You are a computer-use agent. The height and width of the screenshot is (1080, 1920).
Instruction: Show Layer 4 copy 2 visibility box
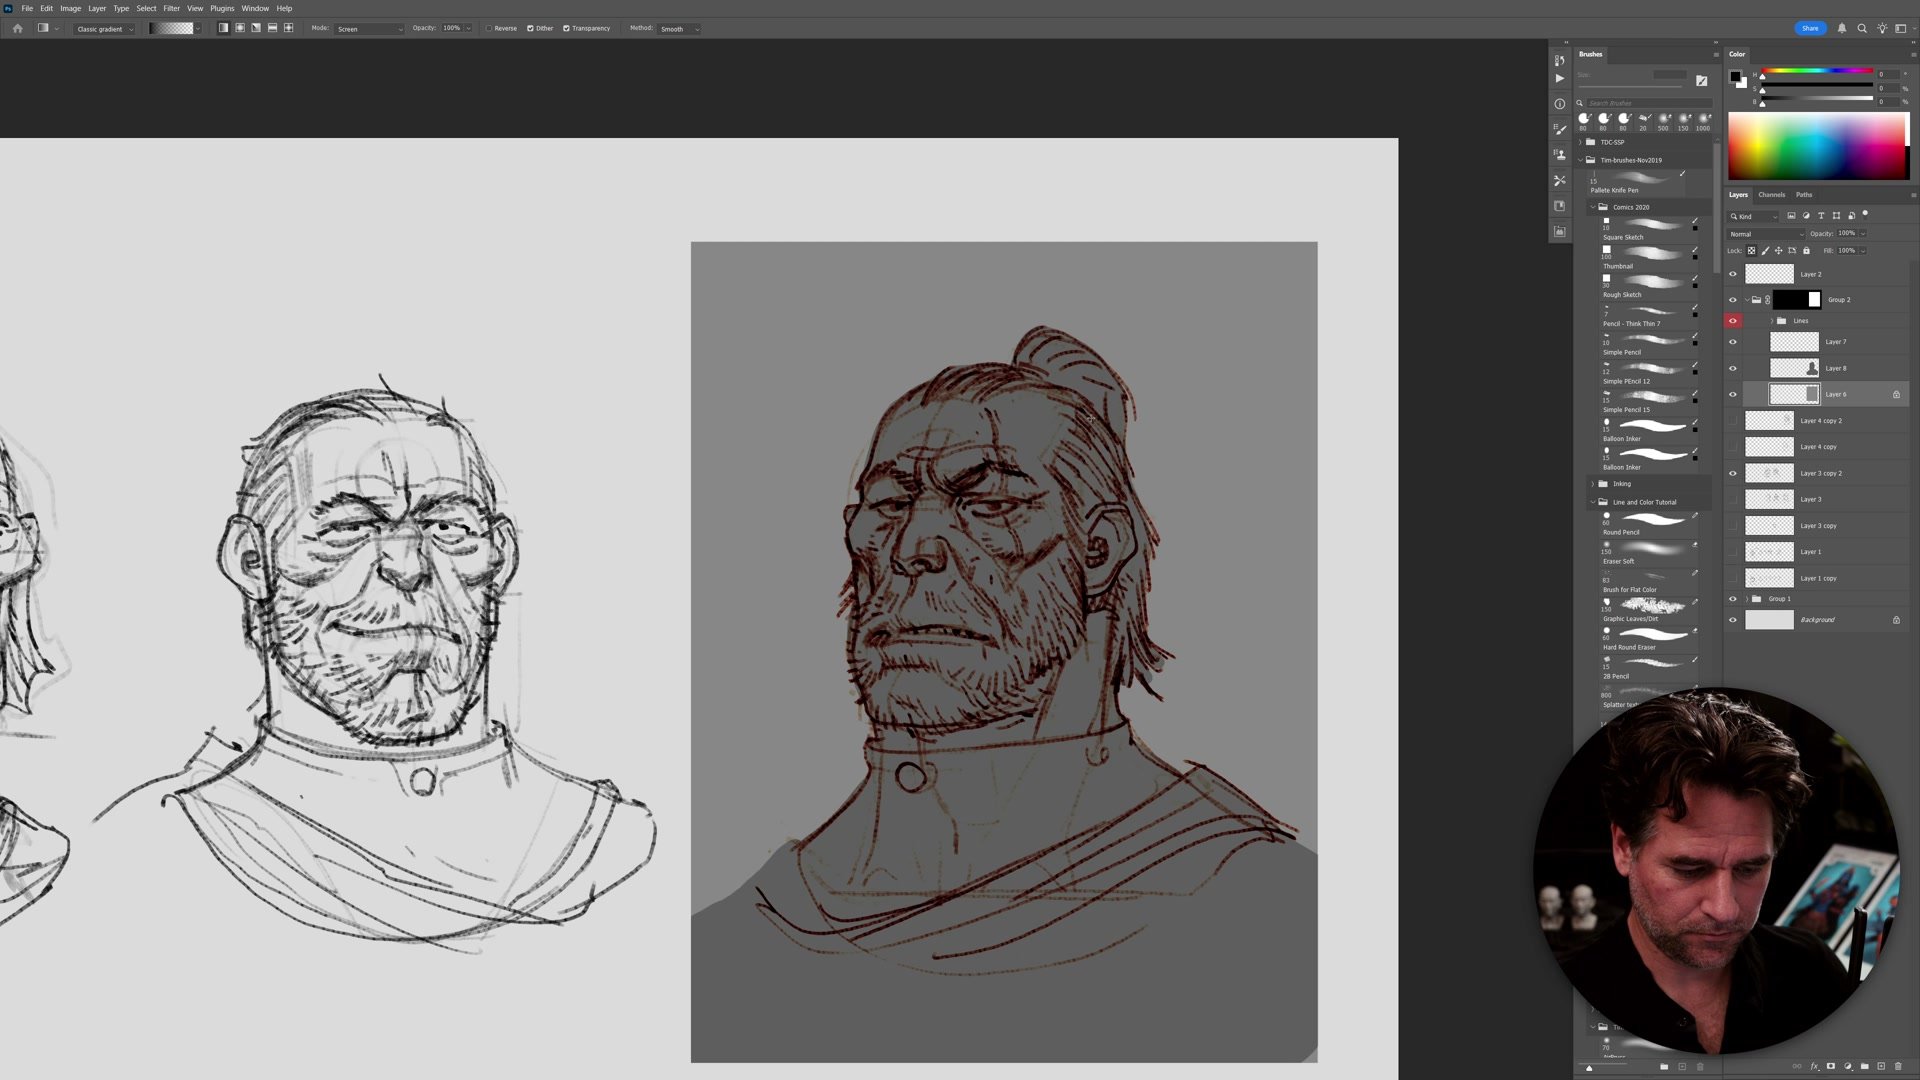(x=1733, y=421)
